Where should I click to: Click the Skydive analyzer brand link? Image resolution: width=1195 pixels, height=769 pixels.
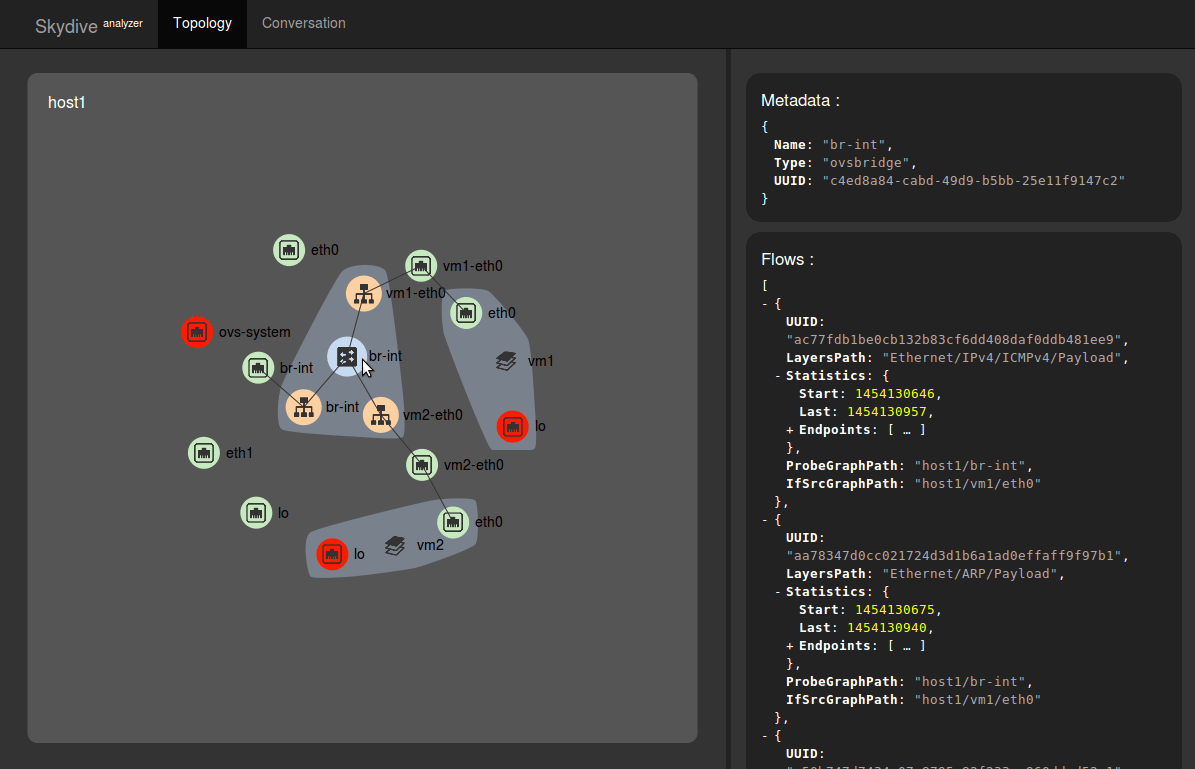tap(88, 25)
